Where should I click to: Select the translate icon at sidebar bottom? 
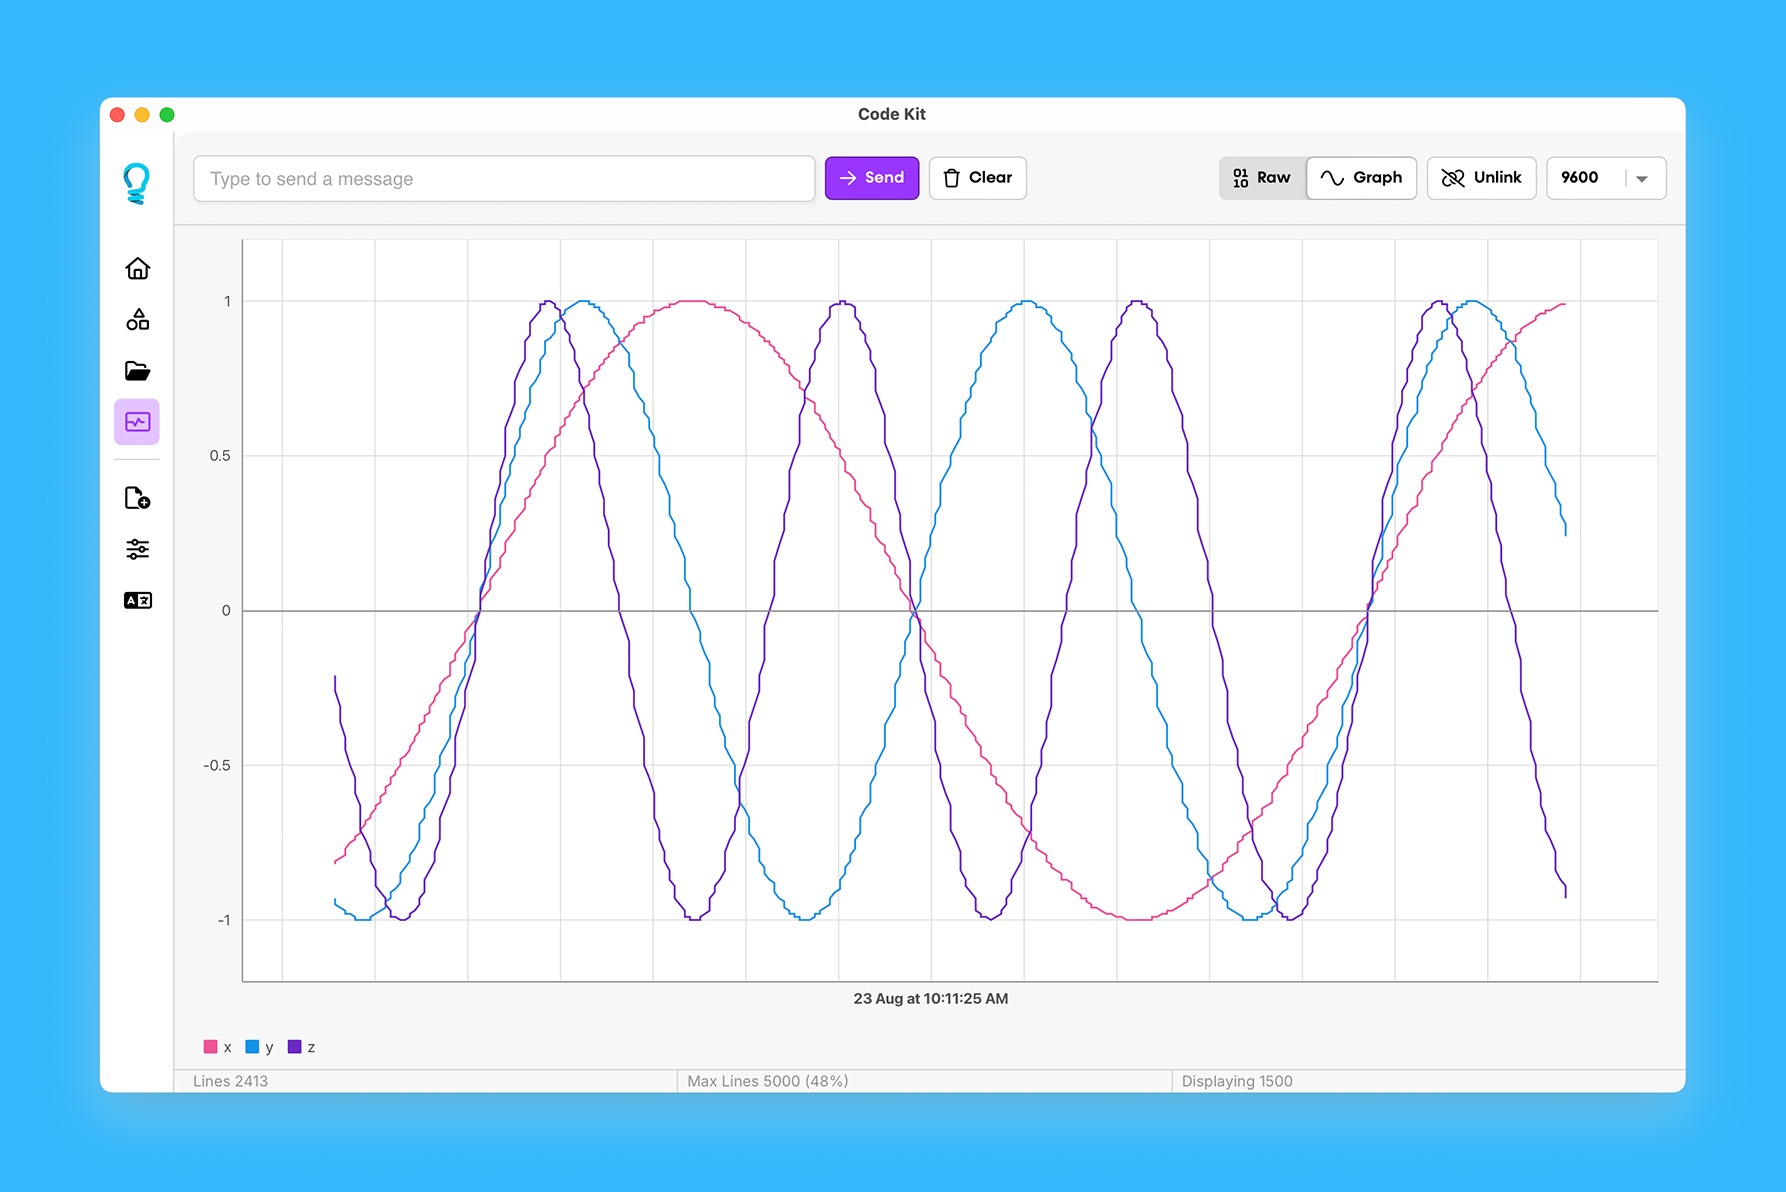click(137, 599)
